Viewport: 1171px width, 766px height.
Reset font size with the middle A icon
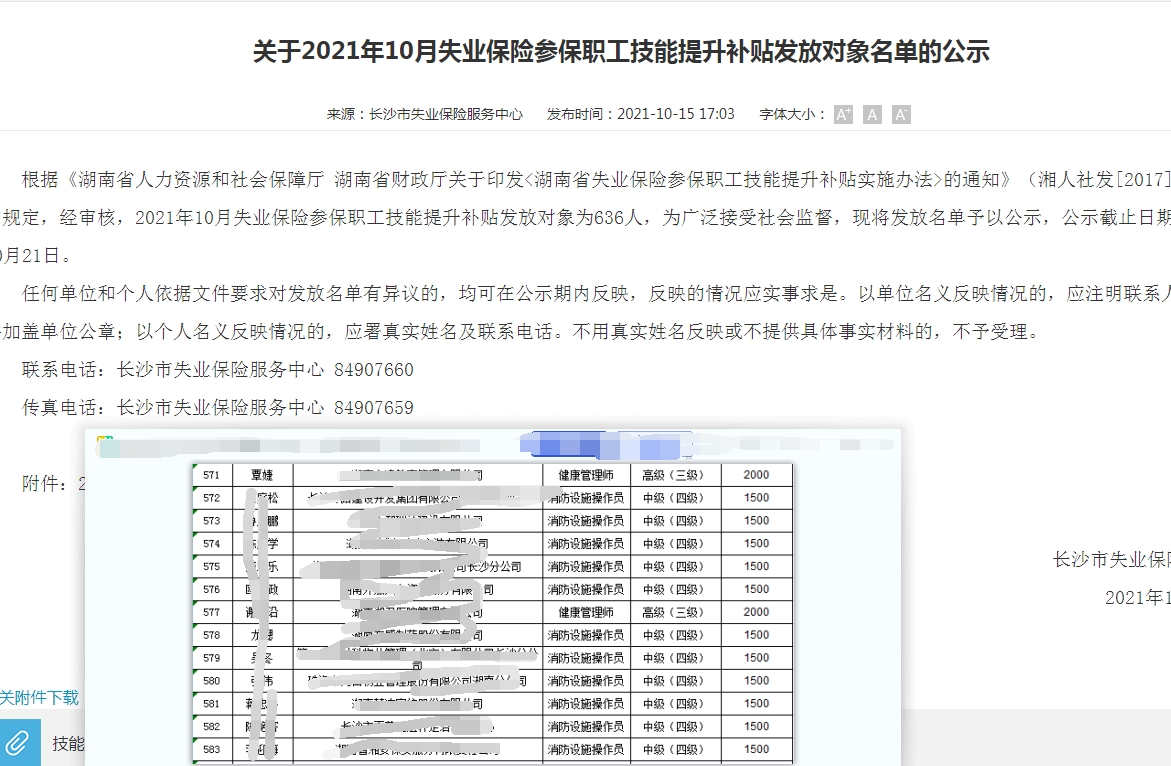pyautogui.click(x=872, y=115)
